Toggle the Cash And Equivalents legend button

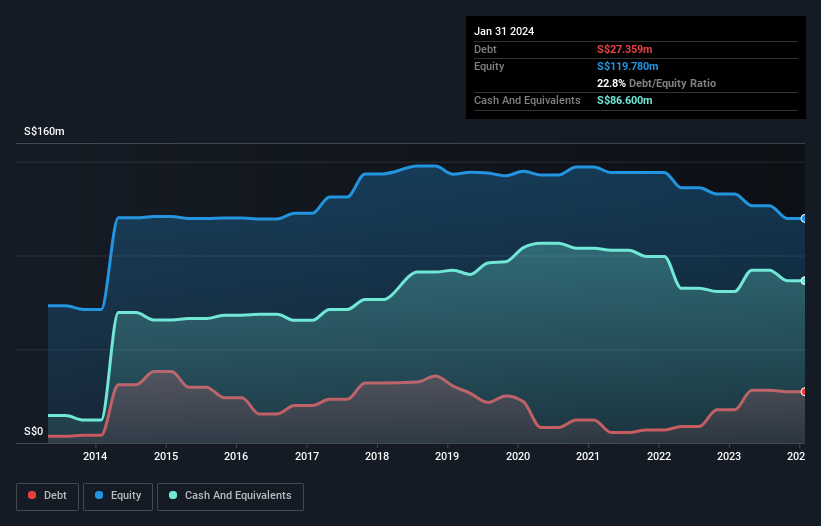click(x=230, y=496)
